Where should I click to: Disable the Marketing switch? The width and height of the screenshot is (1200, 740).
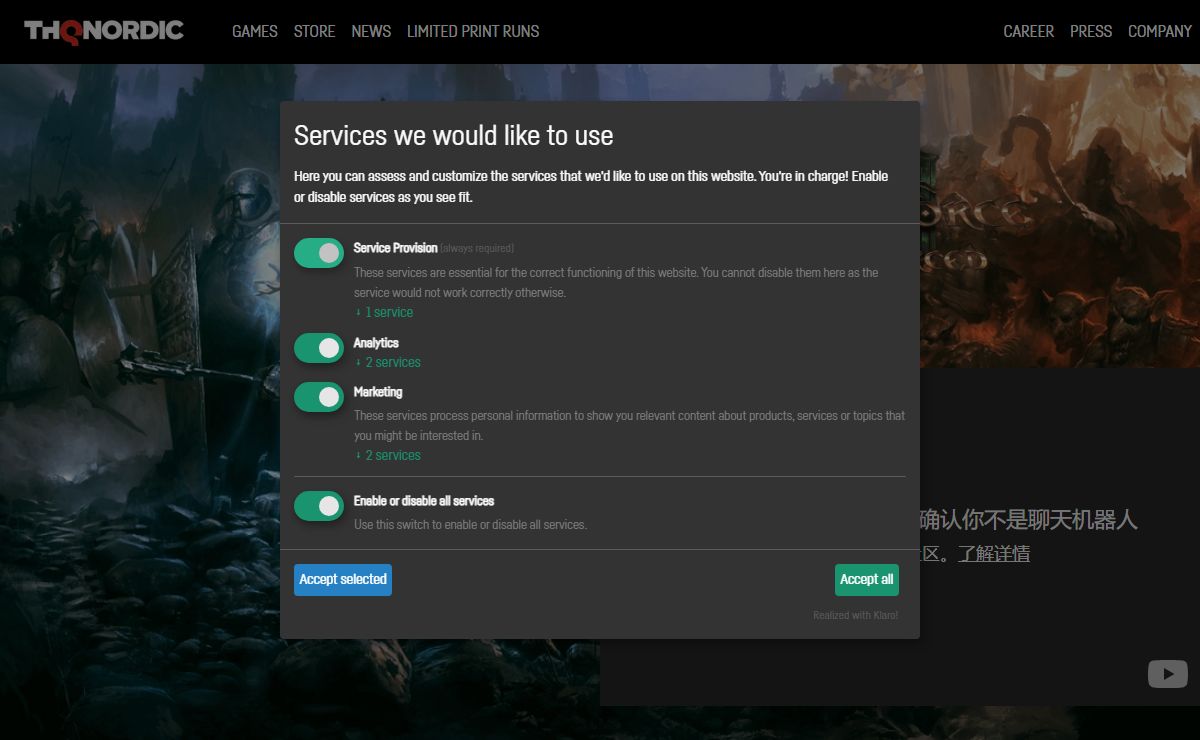(319, 397)
